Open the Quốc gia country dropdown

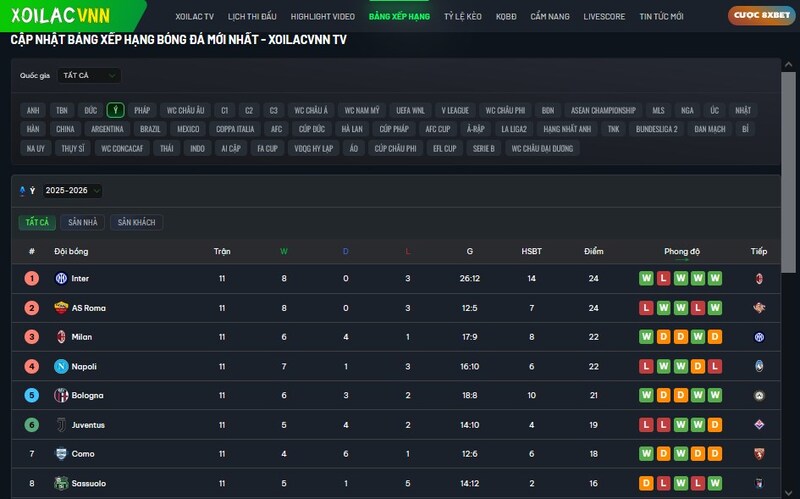click(x=89, y=75)
